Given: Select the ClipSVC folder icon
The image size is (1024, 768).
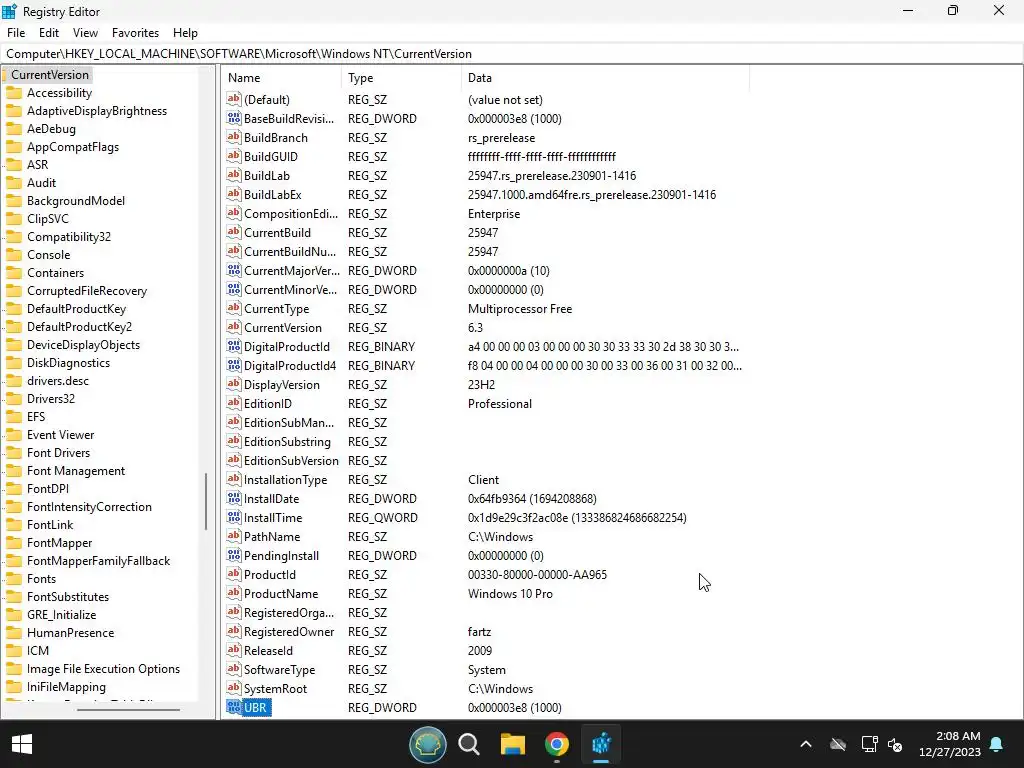Looking at the screenshot, I should tap(14, 219).
